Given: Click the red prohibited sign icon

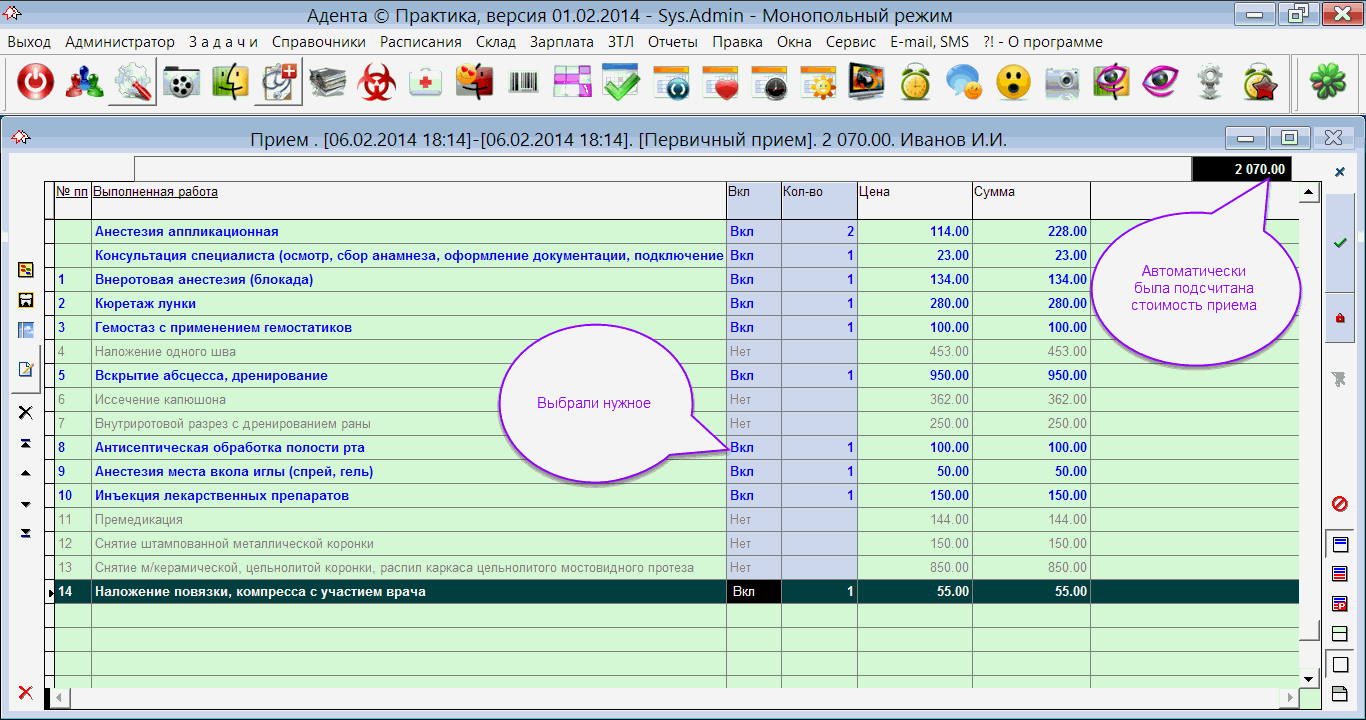Looking at the screenshot, I should pos(1340,503).
